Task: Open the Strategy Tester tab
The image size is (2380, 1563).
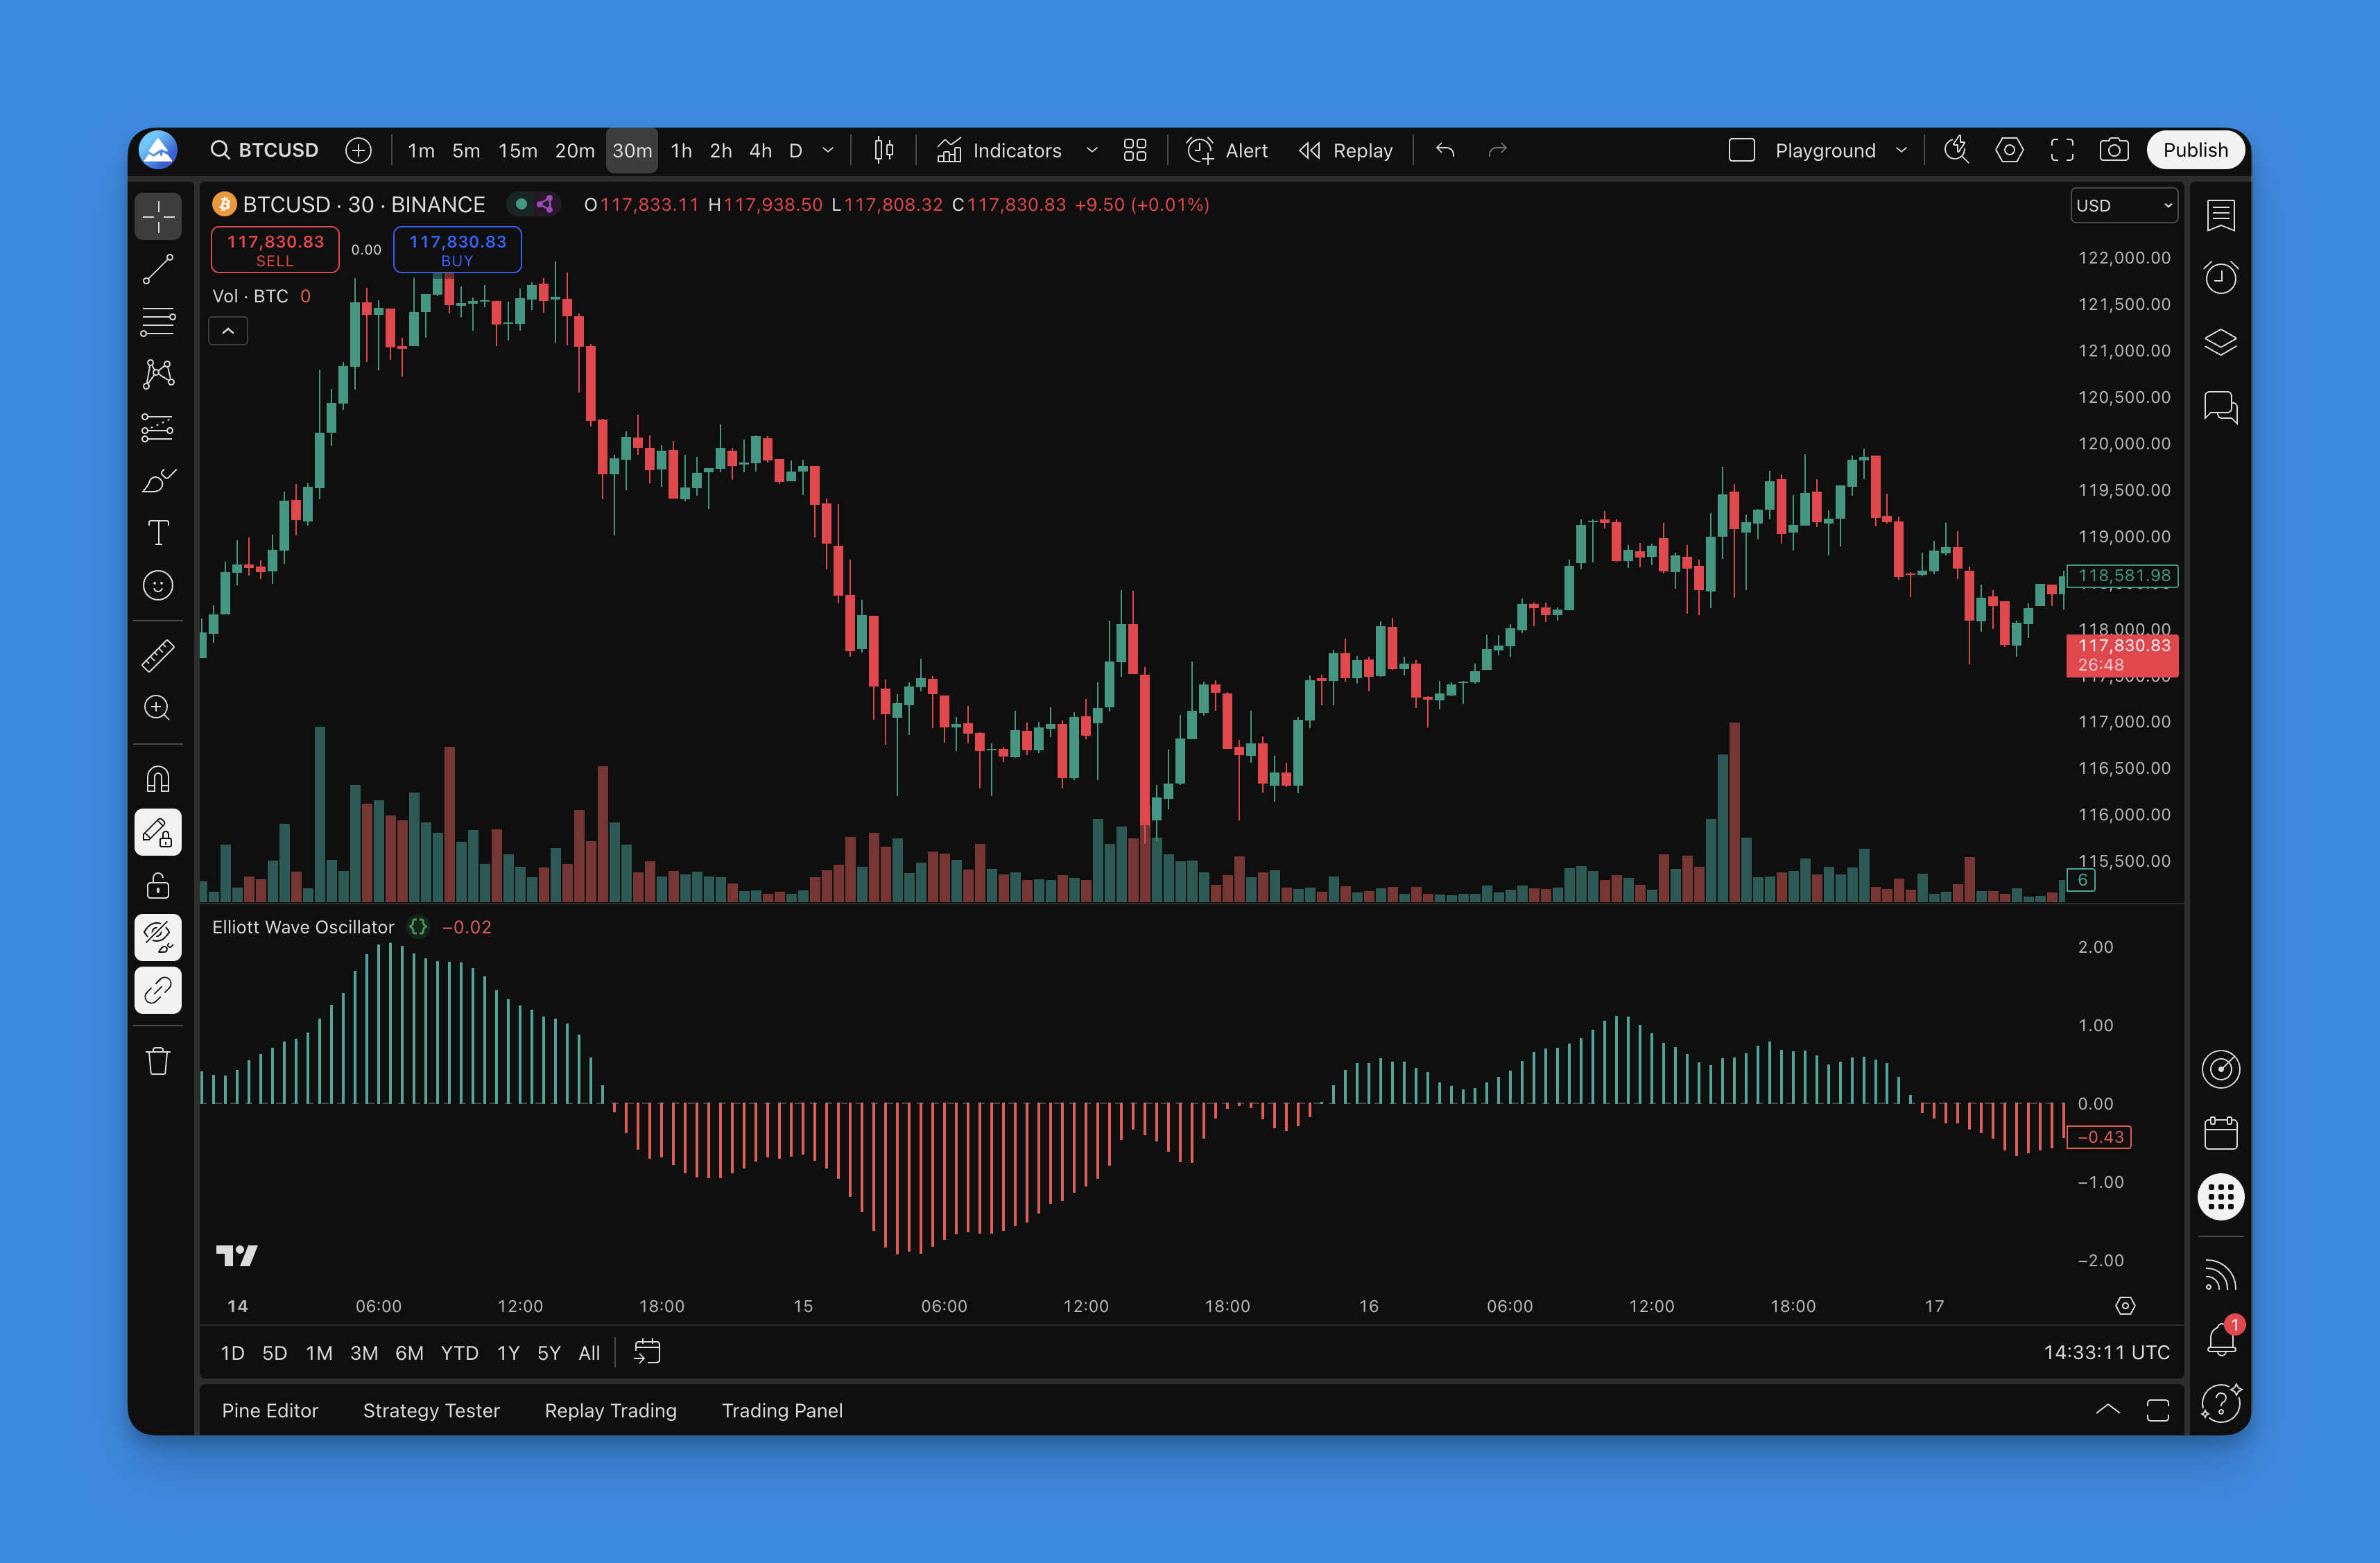Action: click(x=431, y=1410)
